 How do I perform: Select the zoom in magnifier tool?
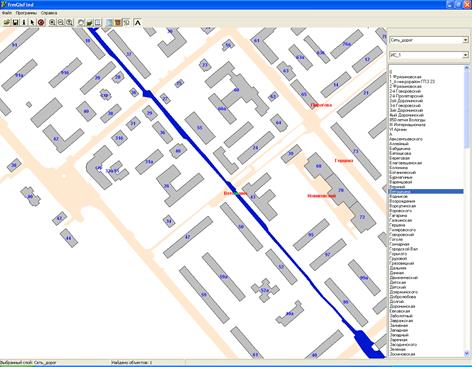point(52,22)
